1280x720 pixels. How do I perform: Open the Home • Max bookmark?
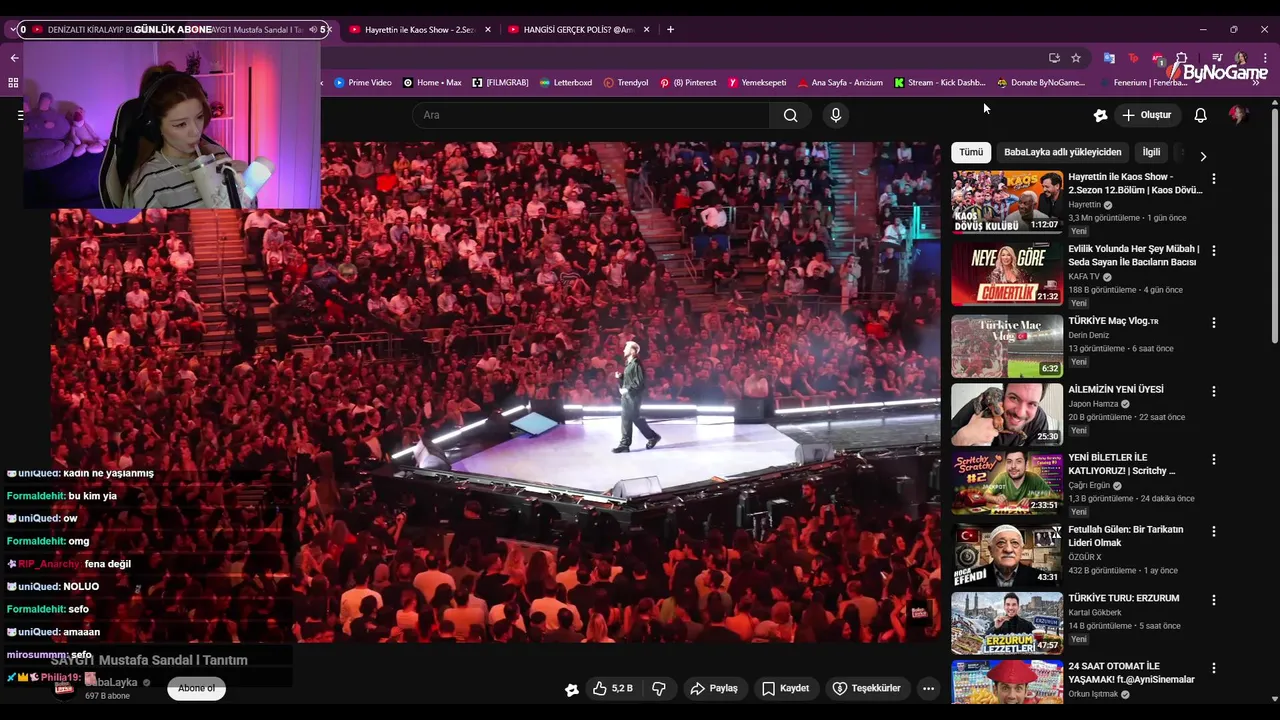(433, 83)
